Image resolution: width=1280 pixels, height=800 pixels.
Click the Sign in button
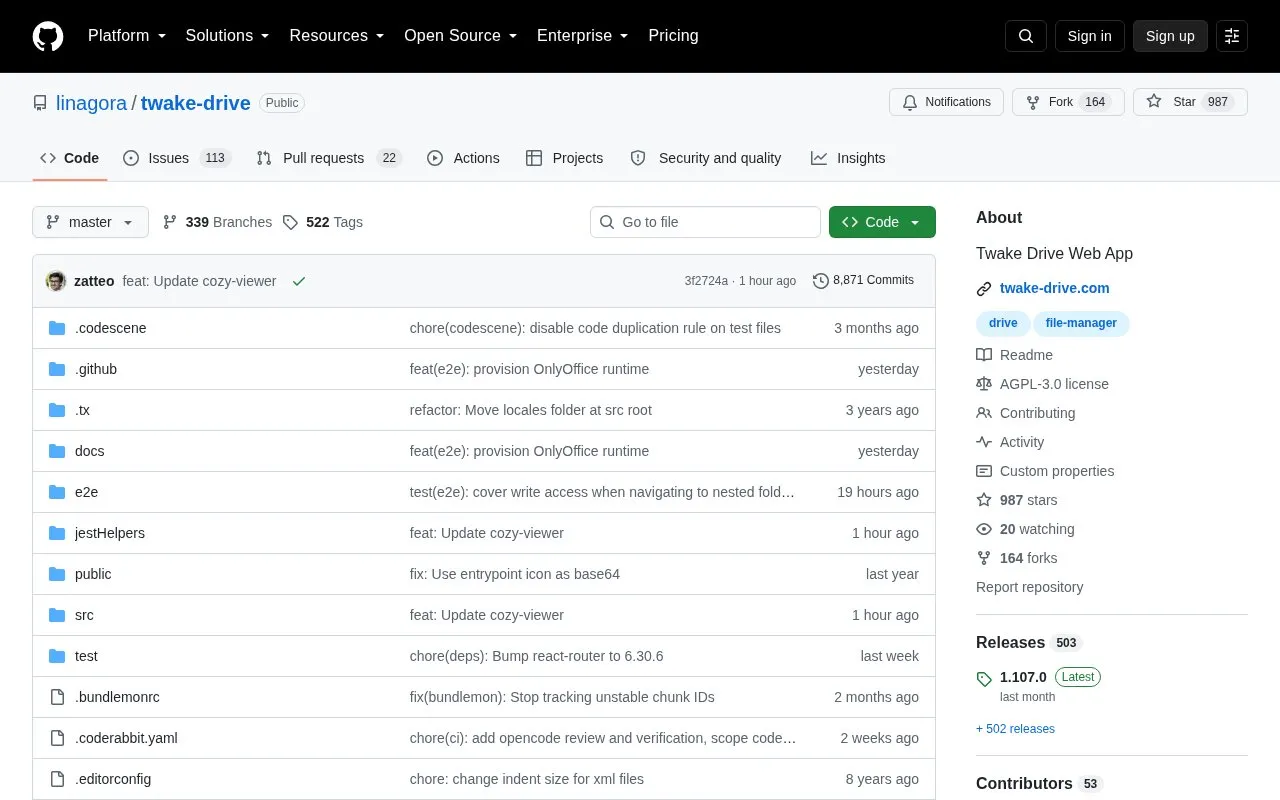[1089, 36]
